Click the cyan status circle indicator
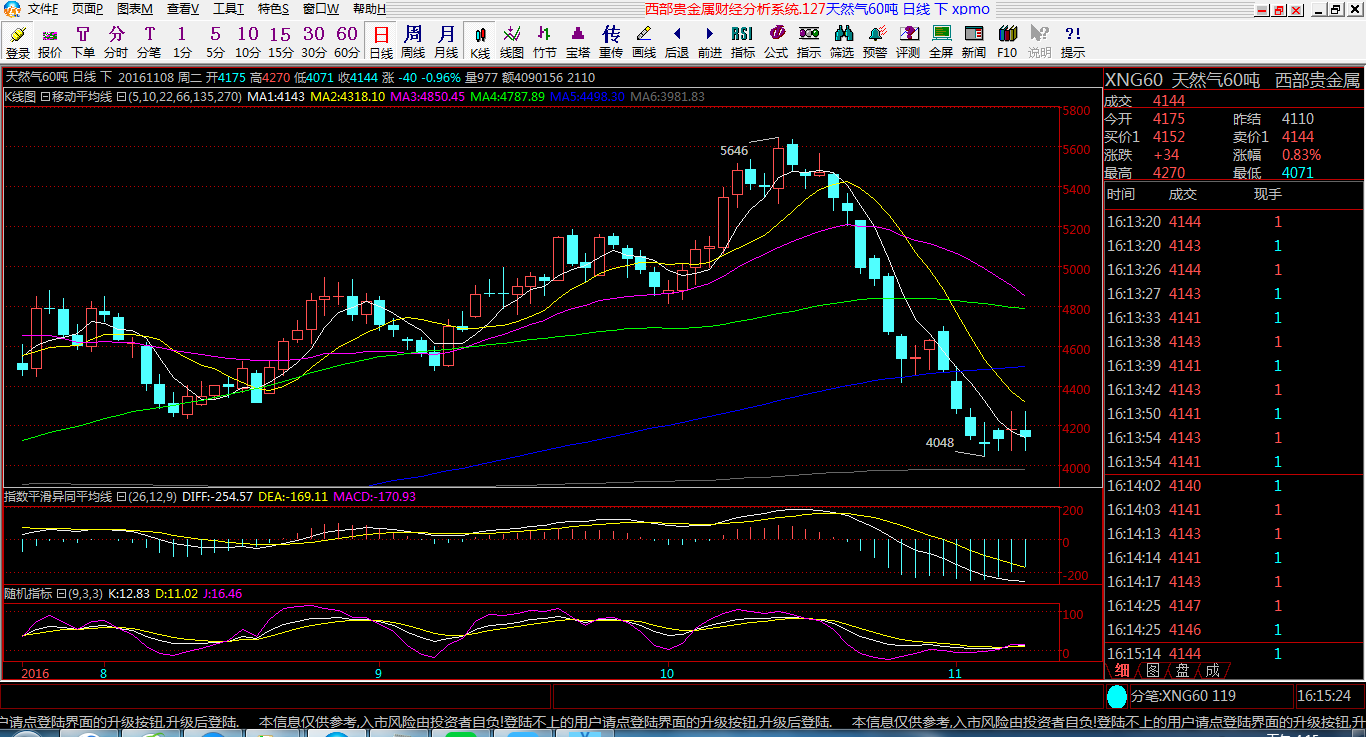 click(x=1117, y=695)
